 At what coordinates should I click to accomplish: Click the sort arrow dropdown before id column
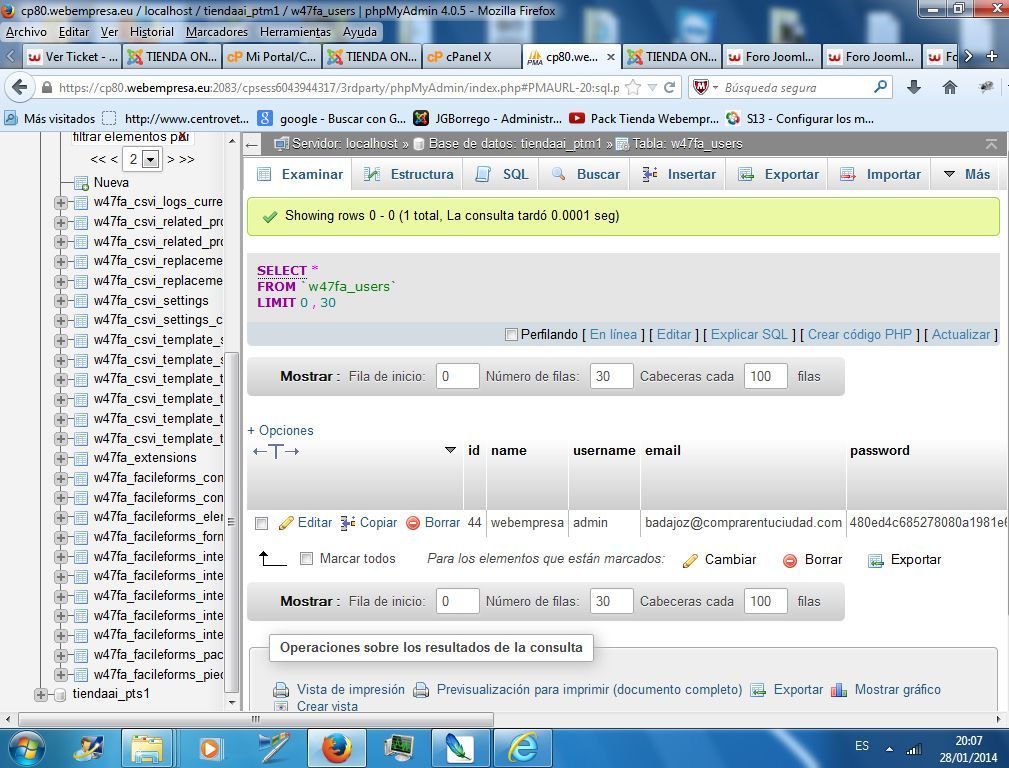450,450
